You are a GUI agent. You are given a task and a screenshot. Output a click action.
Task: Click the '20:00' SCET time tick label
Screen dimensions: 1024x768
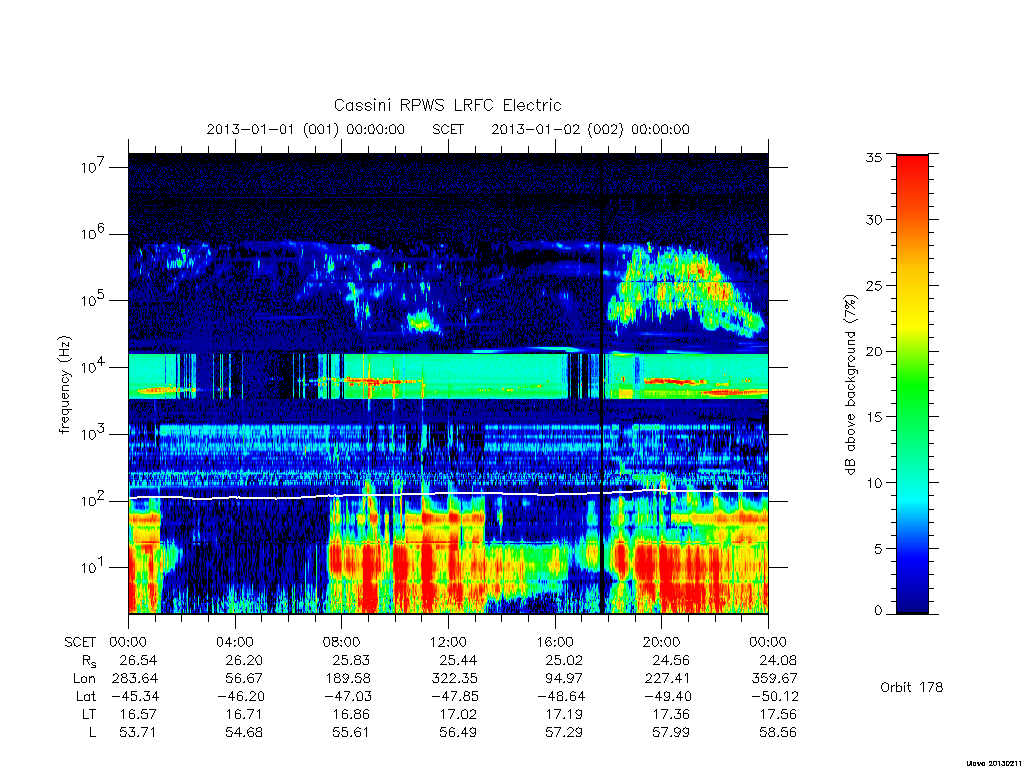pos(662,642)
